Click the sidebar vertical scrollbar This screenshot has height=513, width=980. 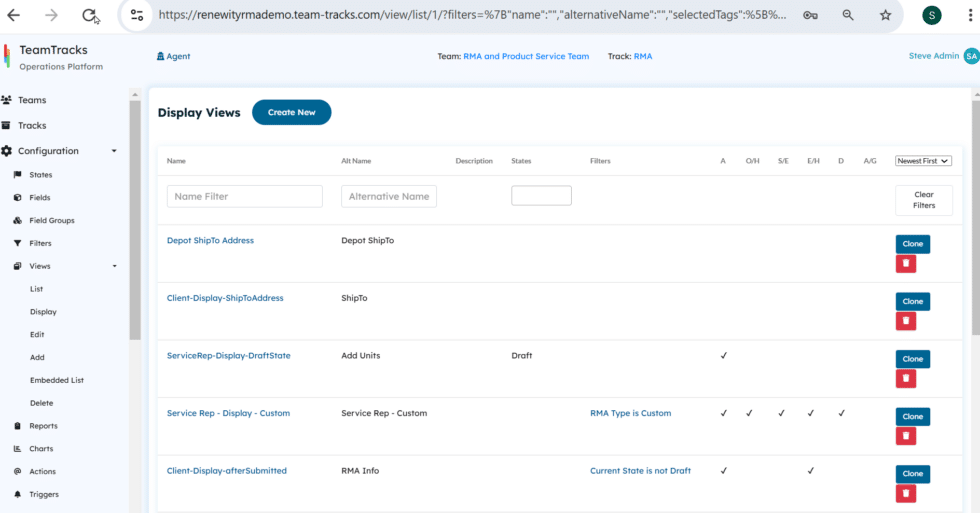135,219
